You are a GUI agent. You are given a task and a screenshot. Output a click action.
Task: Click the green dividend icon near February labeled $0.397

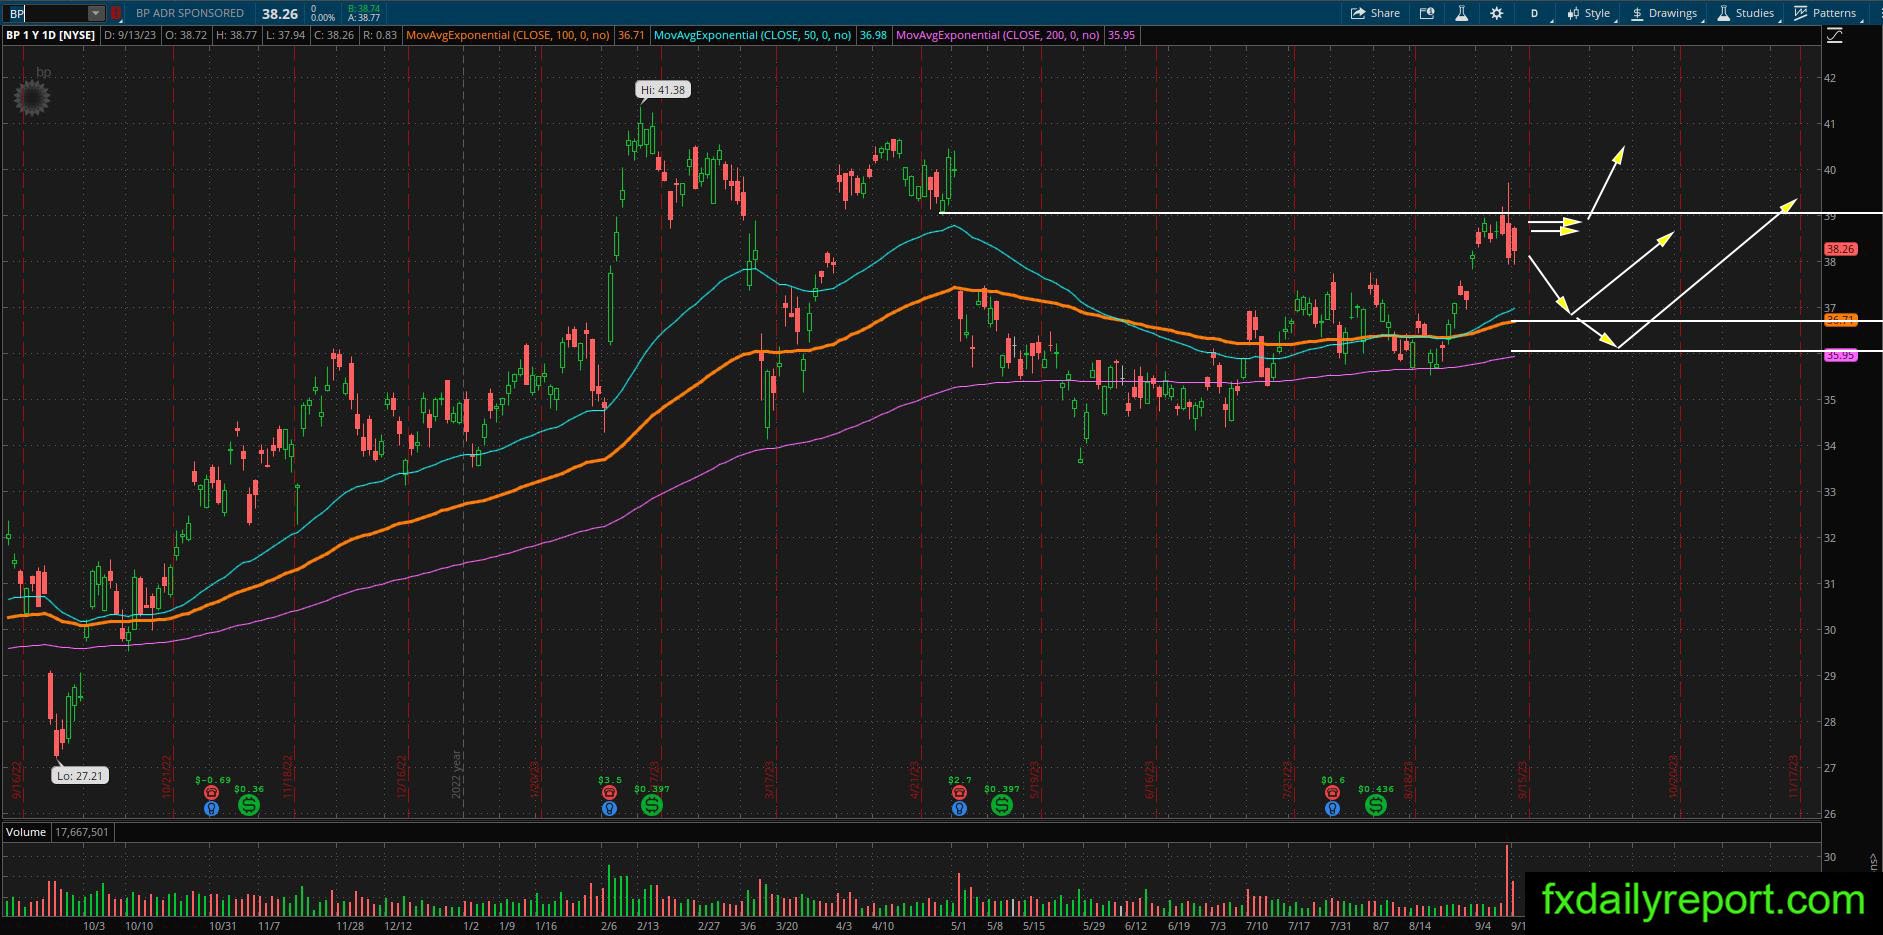(652, 804)
